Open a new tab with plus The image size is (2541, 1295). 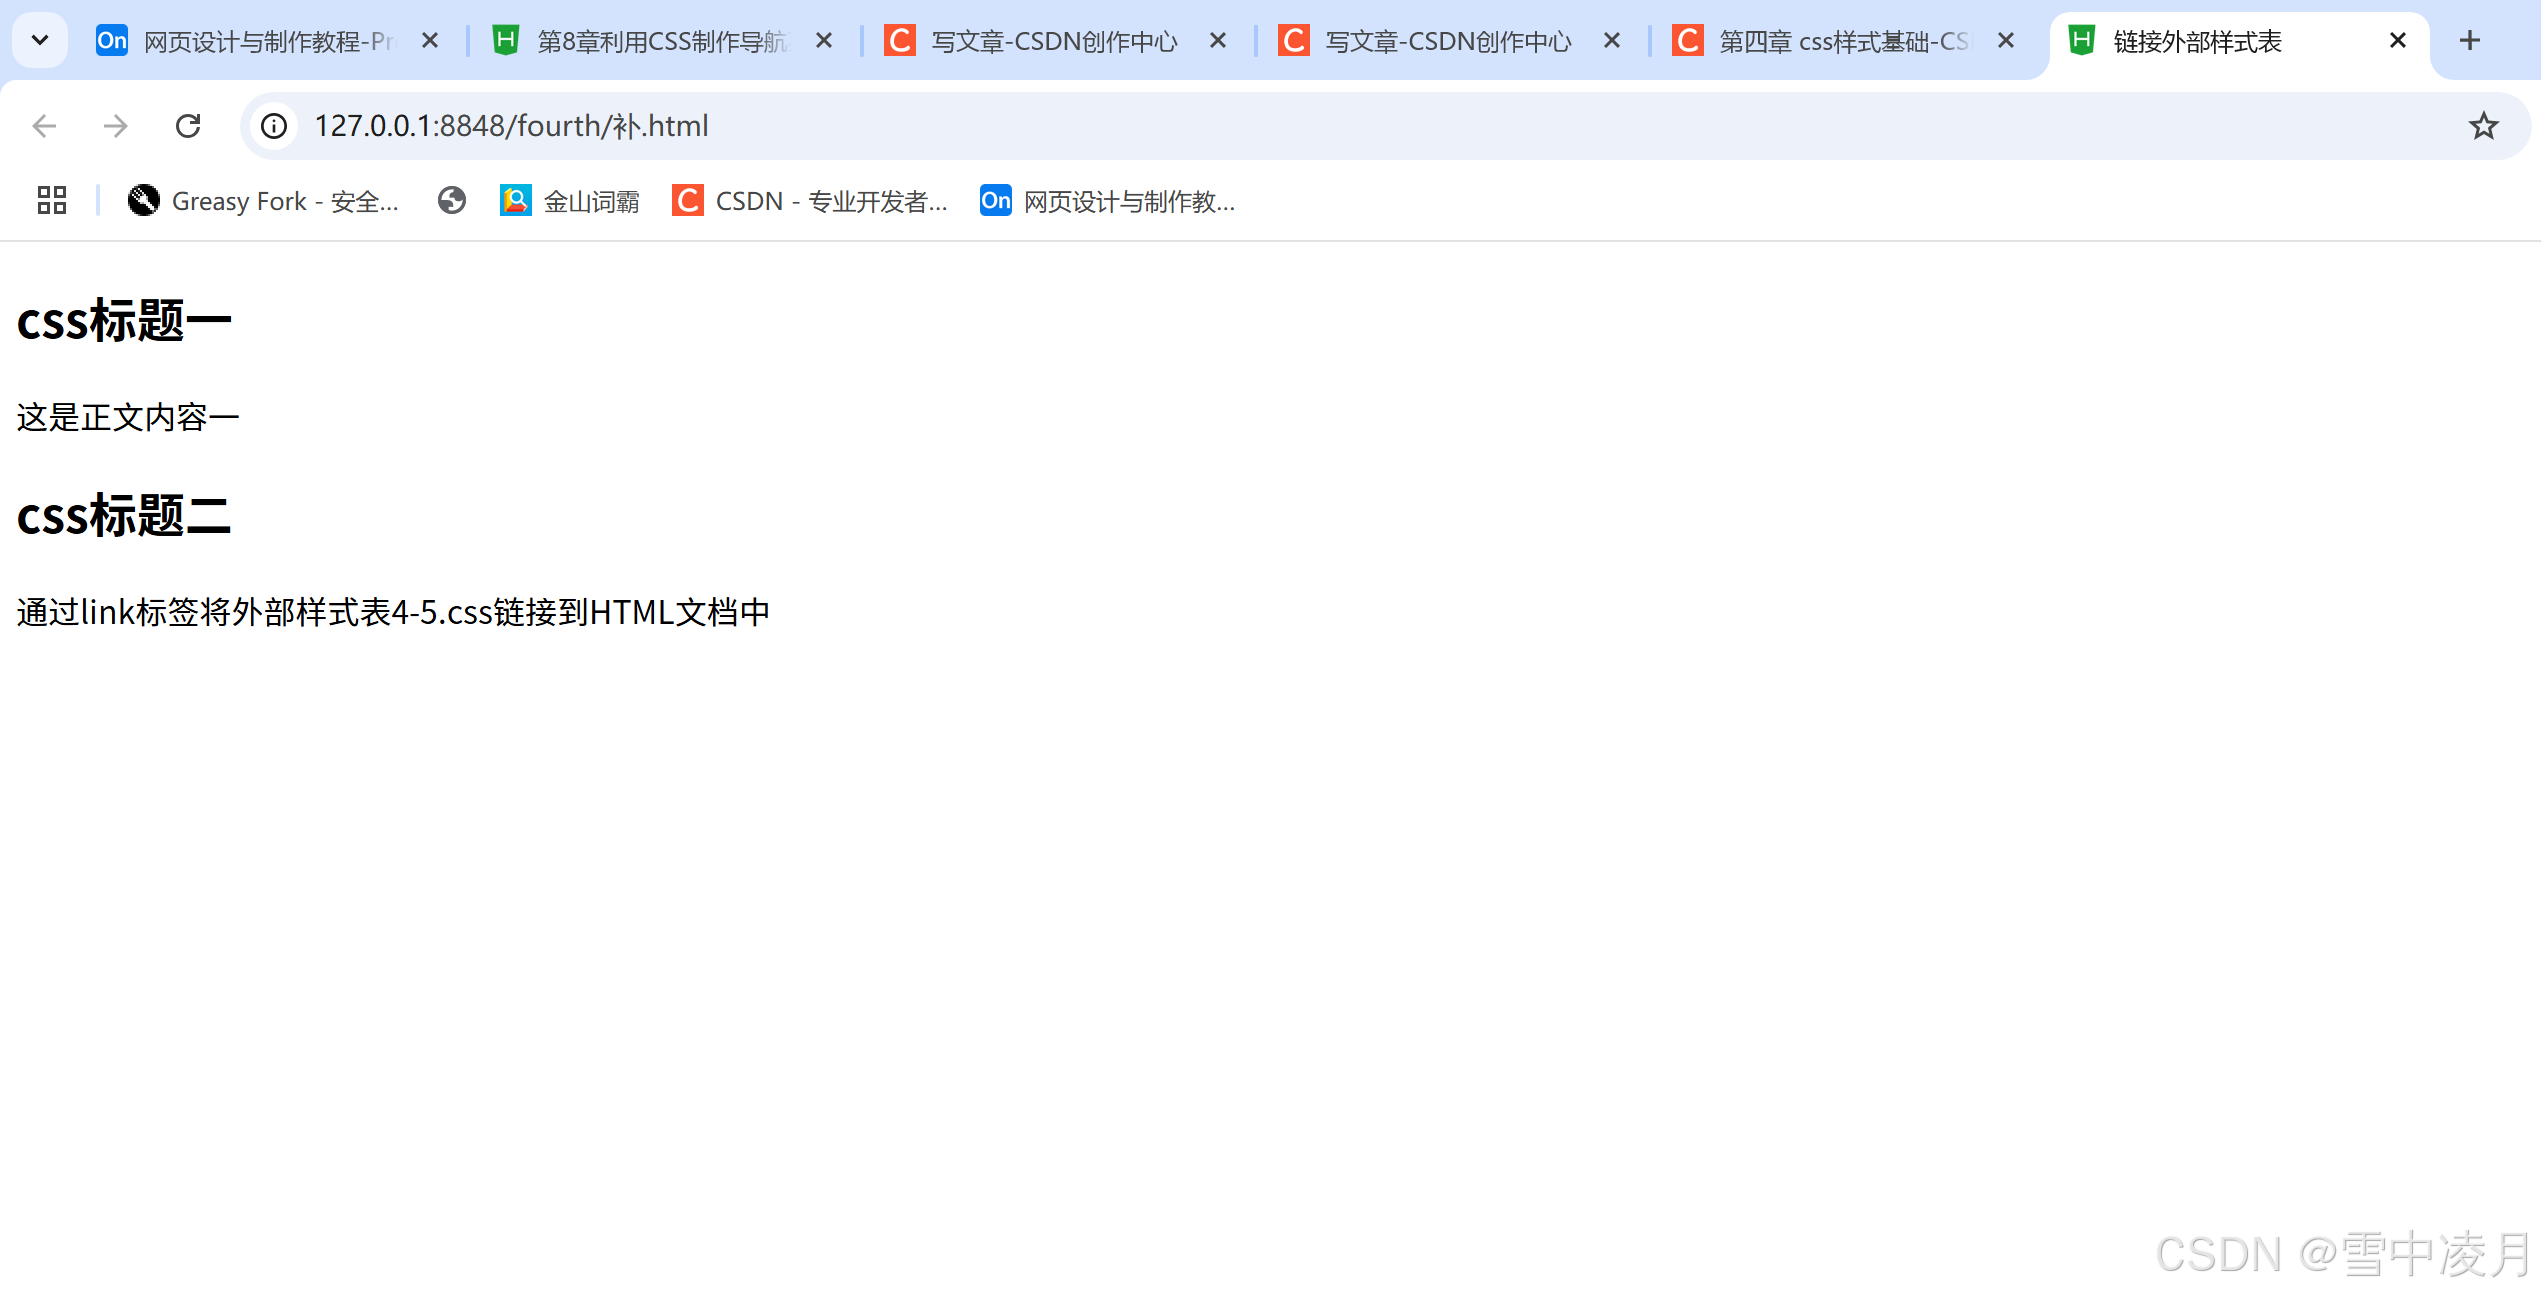pyautogui.click(x=2470, y=41)
